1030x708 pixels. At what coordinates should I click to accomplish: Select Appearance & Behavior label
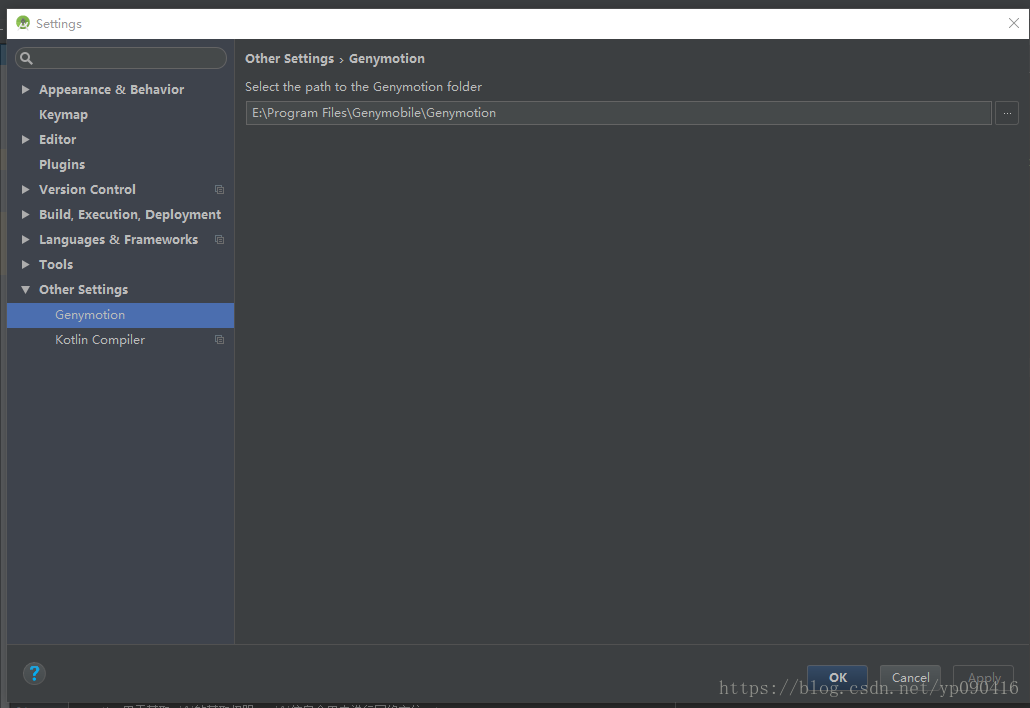coord(111,89)
